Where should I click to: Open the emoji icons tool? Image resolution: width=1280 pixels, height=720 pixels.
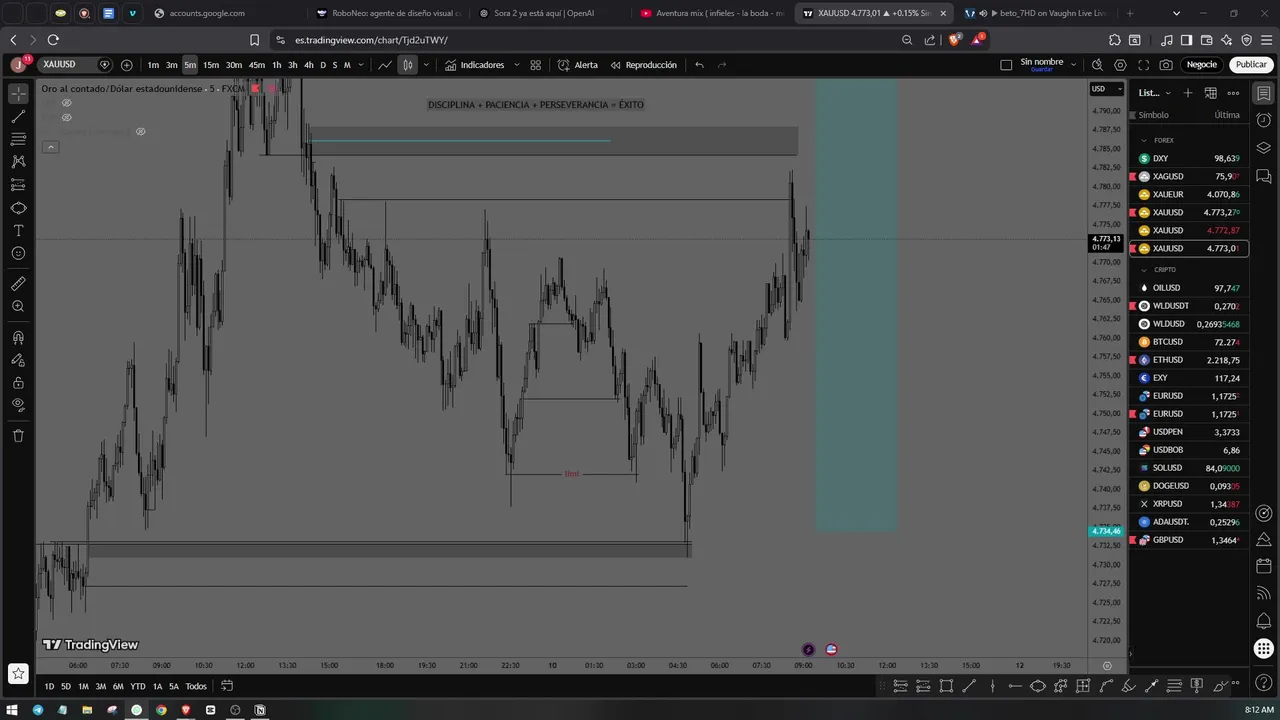pos(18,254)
